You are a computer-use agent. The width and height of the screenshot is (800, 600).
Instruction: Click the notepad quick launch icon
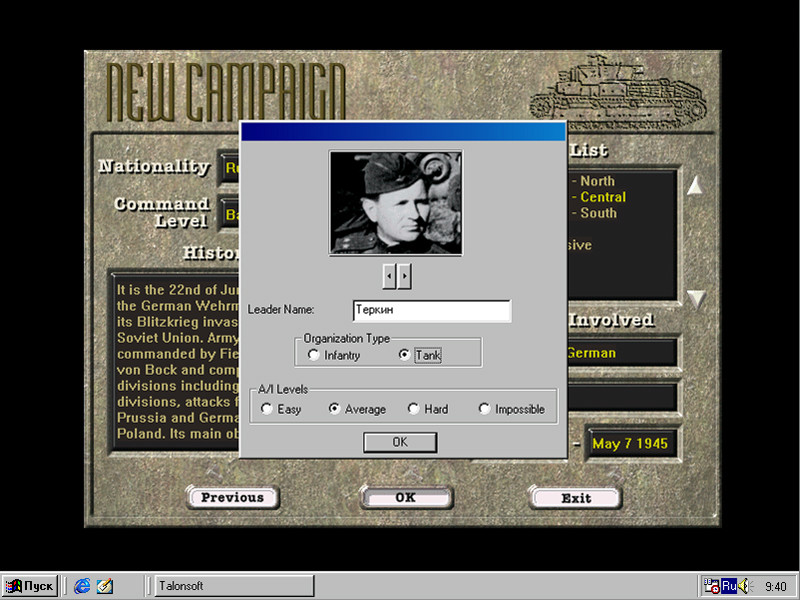point(105,586)
